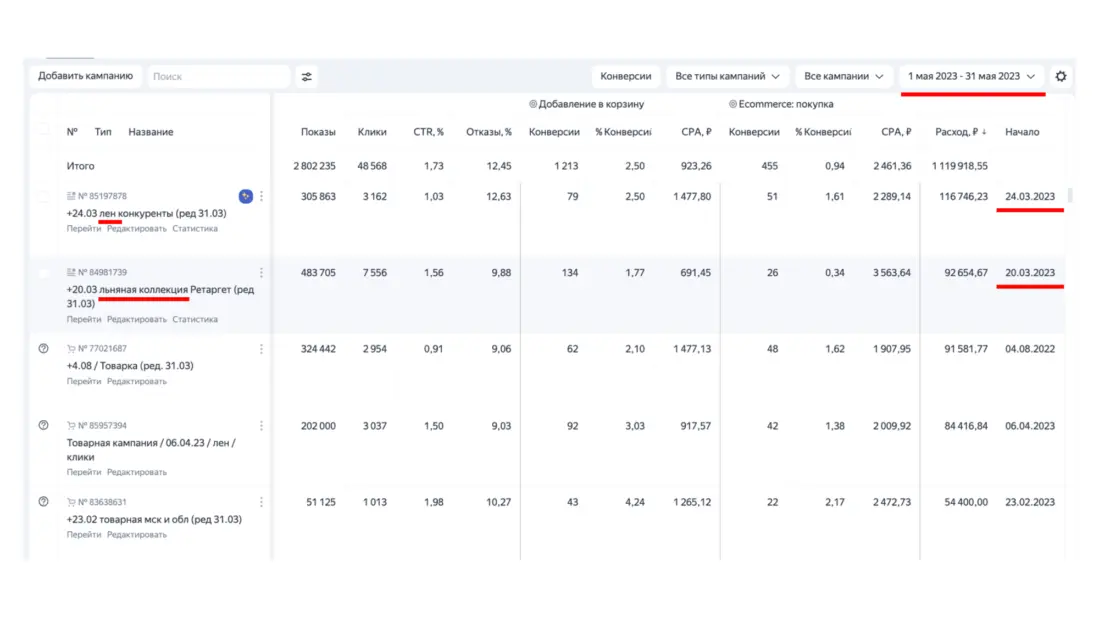Open 'Статистика' link for лен конкуренты campaign
The image size is (1099, 618).
click(195, 229)
